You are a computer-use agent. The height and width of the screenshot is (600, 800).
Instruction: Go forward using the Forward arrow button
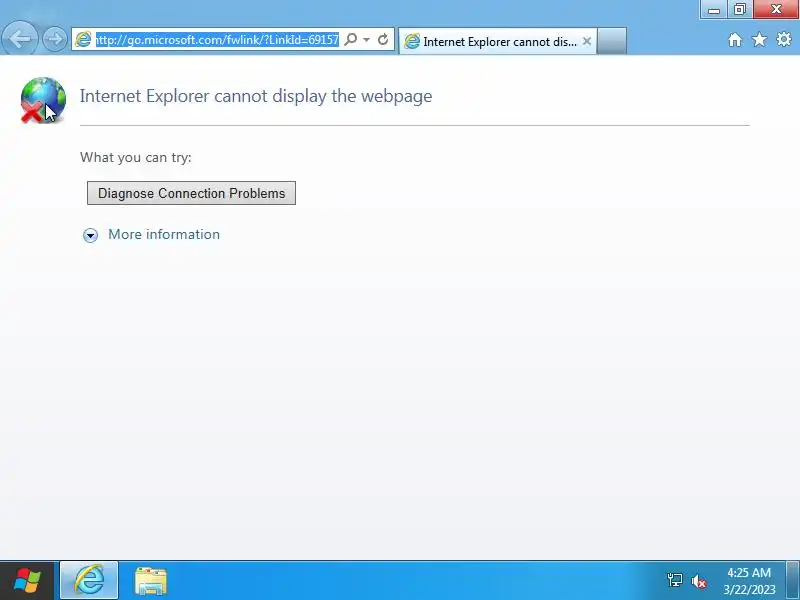point(55,39)
